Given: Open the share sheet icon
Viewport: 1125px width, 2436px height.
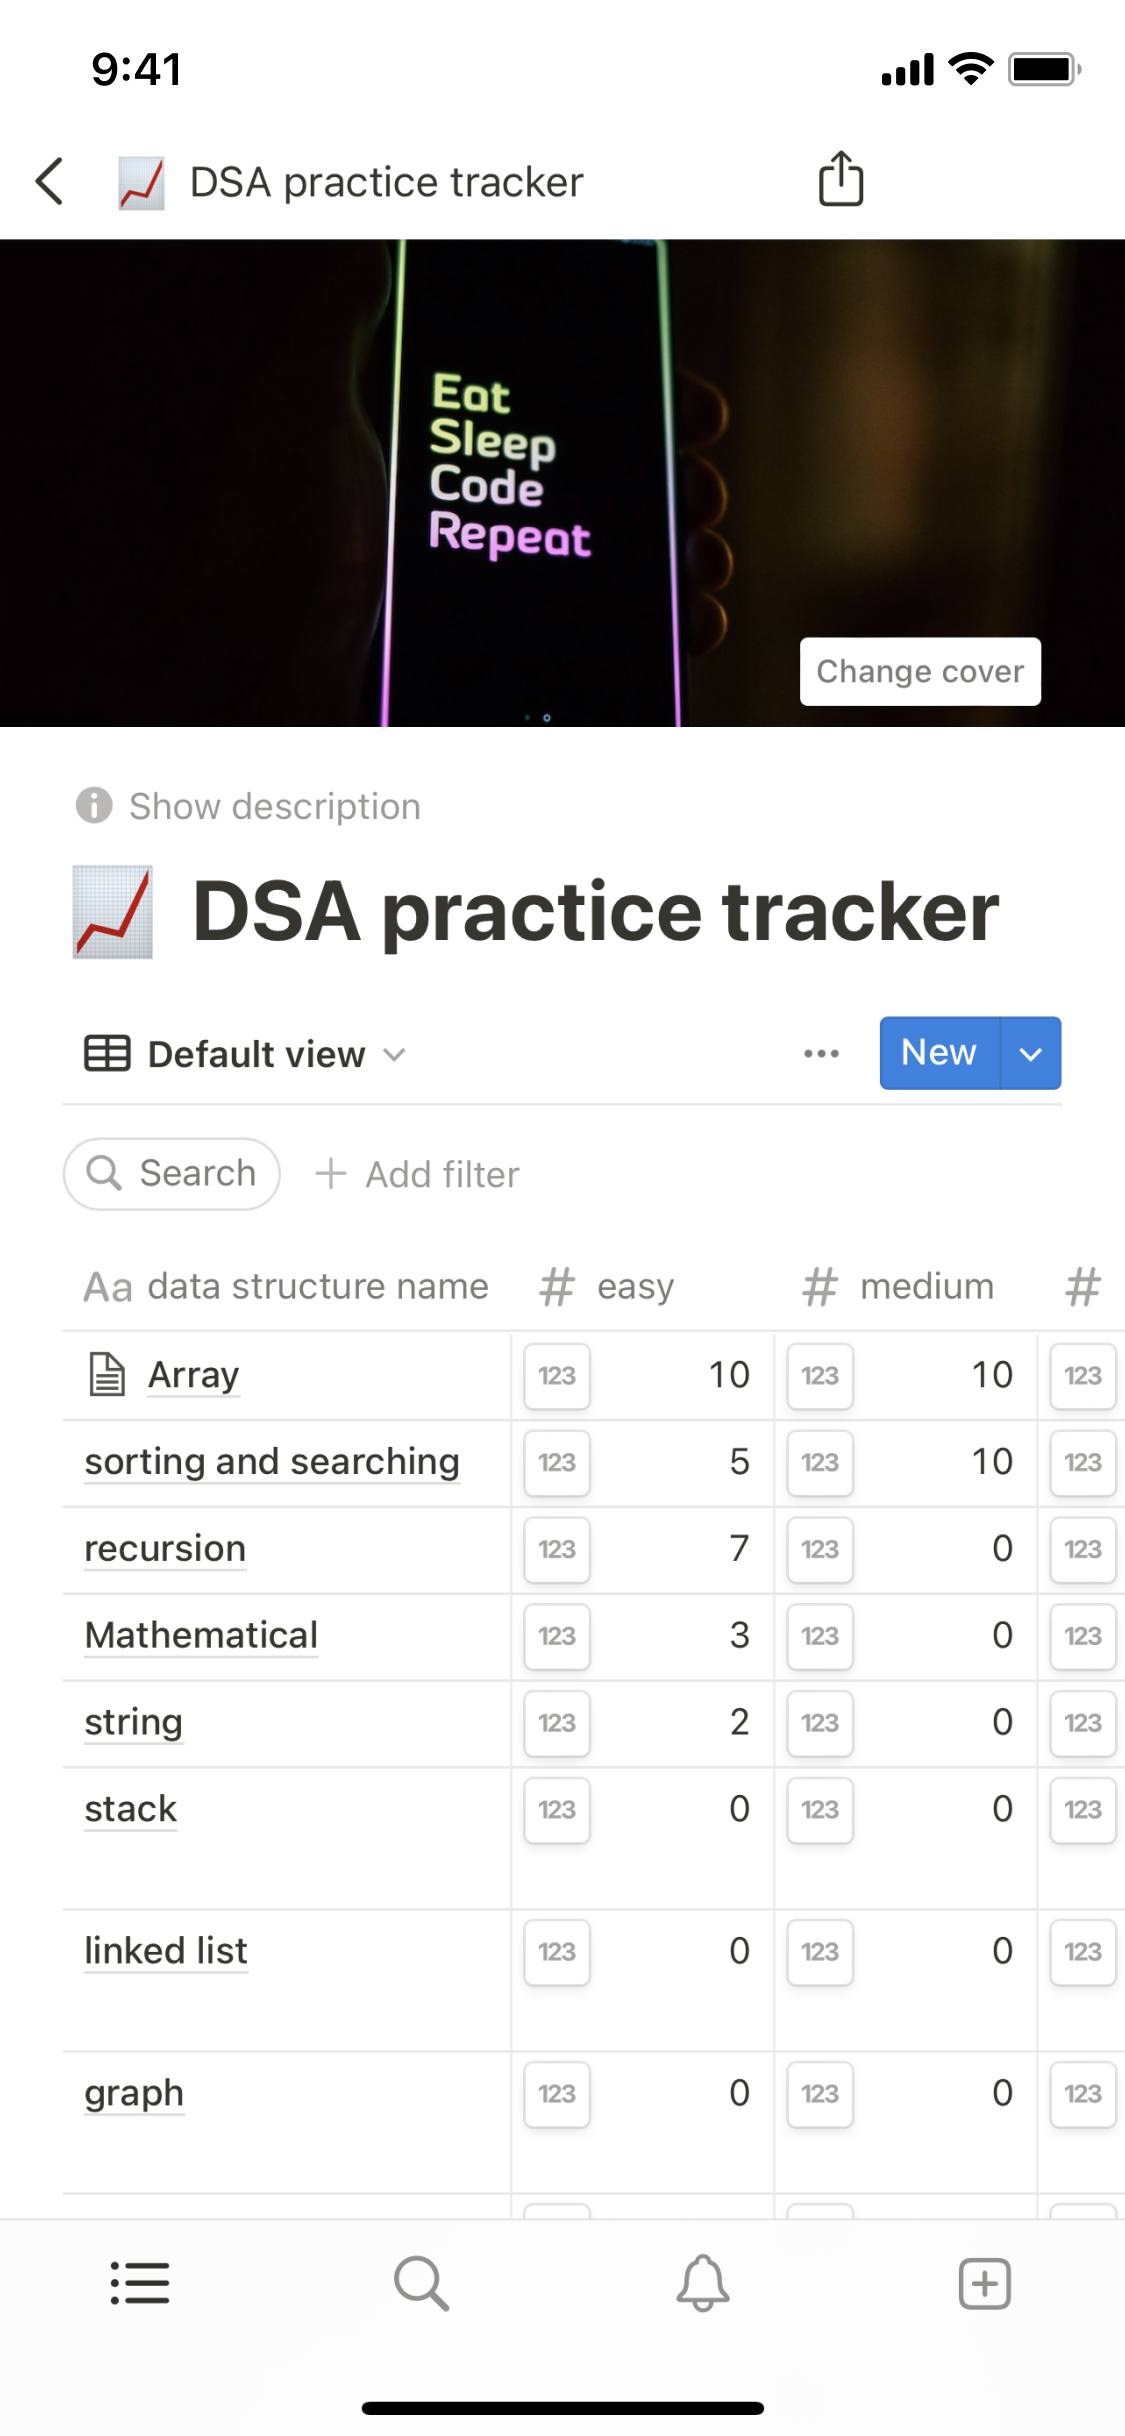Looking at the screenshot, I should point(840,179).
